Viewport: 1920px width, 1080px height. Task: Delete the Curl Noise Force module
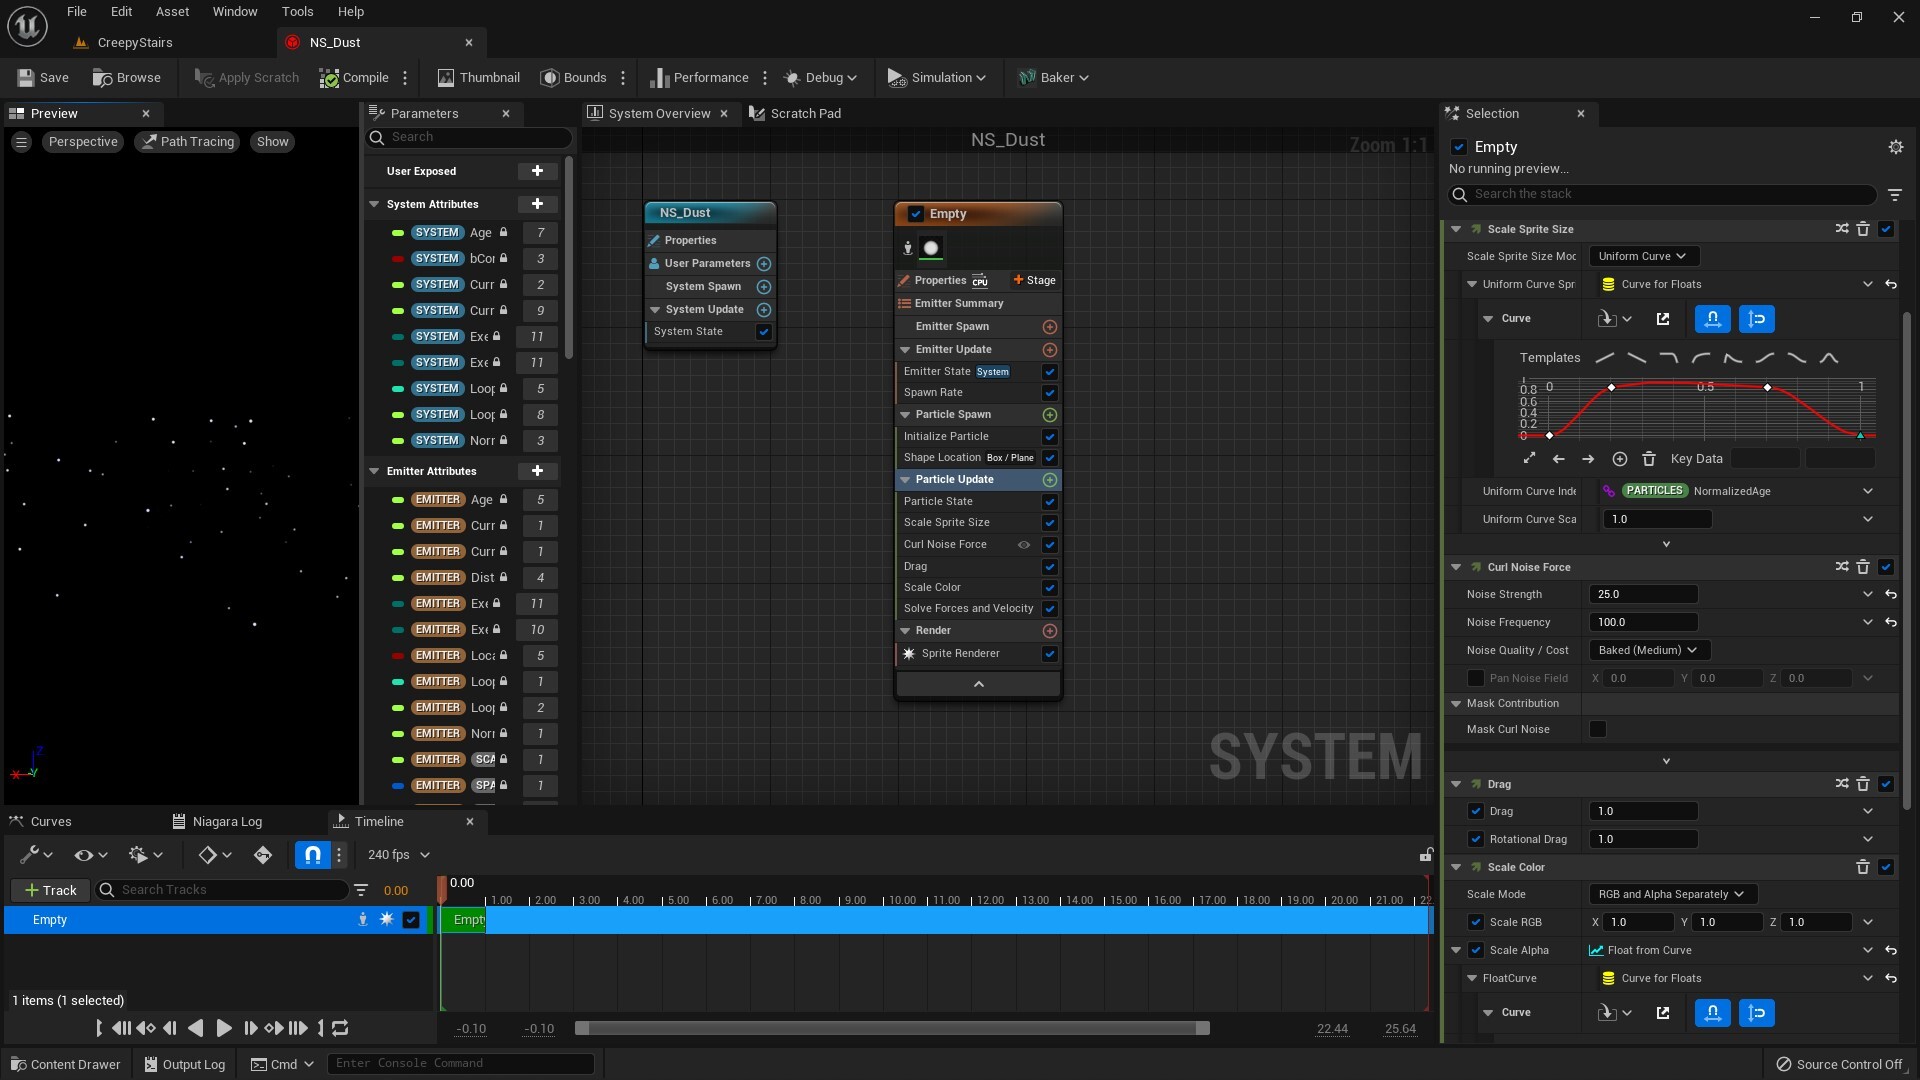click(1863, 567)
